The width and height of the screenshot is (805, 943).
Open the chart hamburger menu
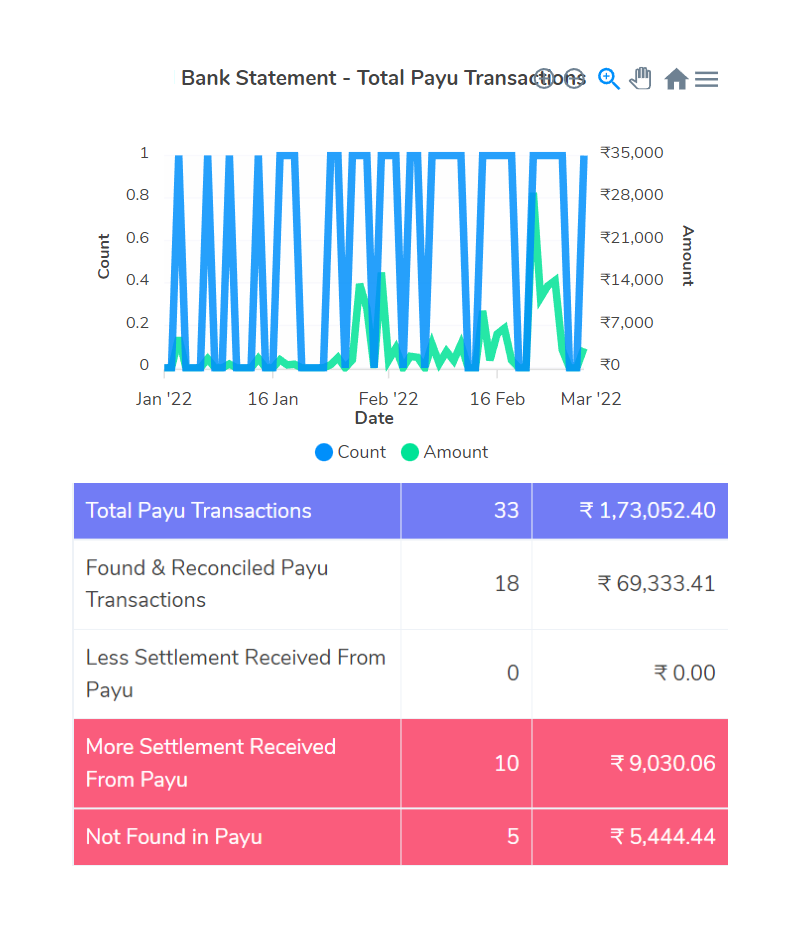coord(706,79)
